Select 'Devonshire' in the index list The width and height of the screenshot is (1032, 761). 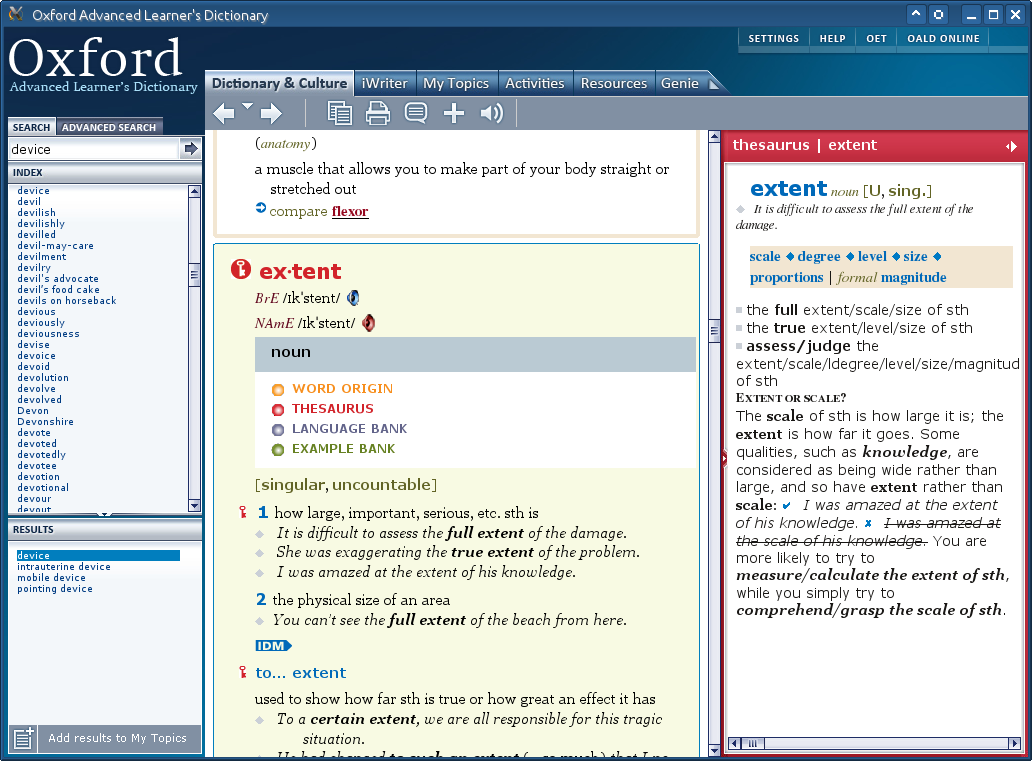(x=45, y=421)
